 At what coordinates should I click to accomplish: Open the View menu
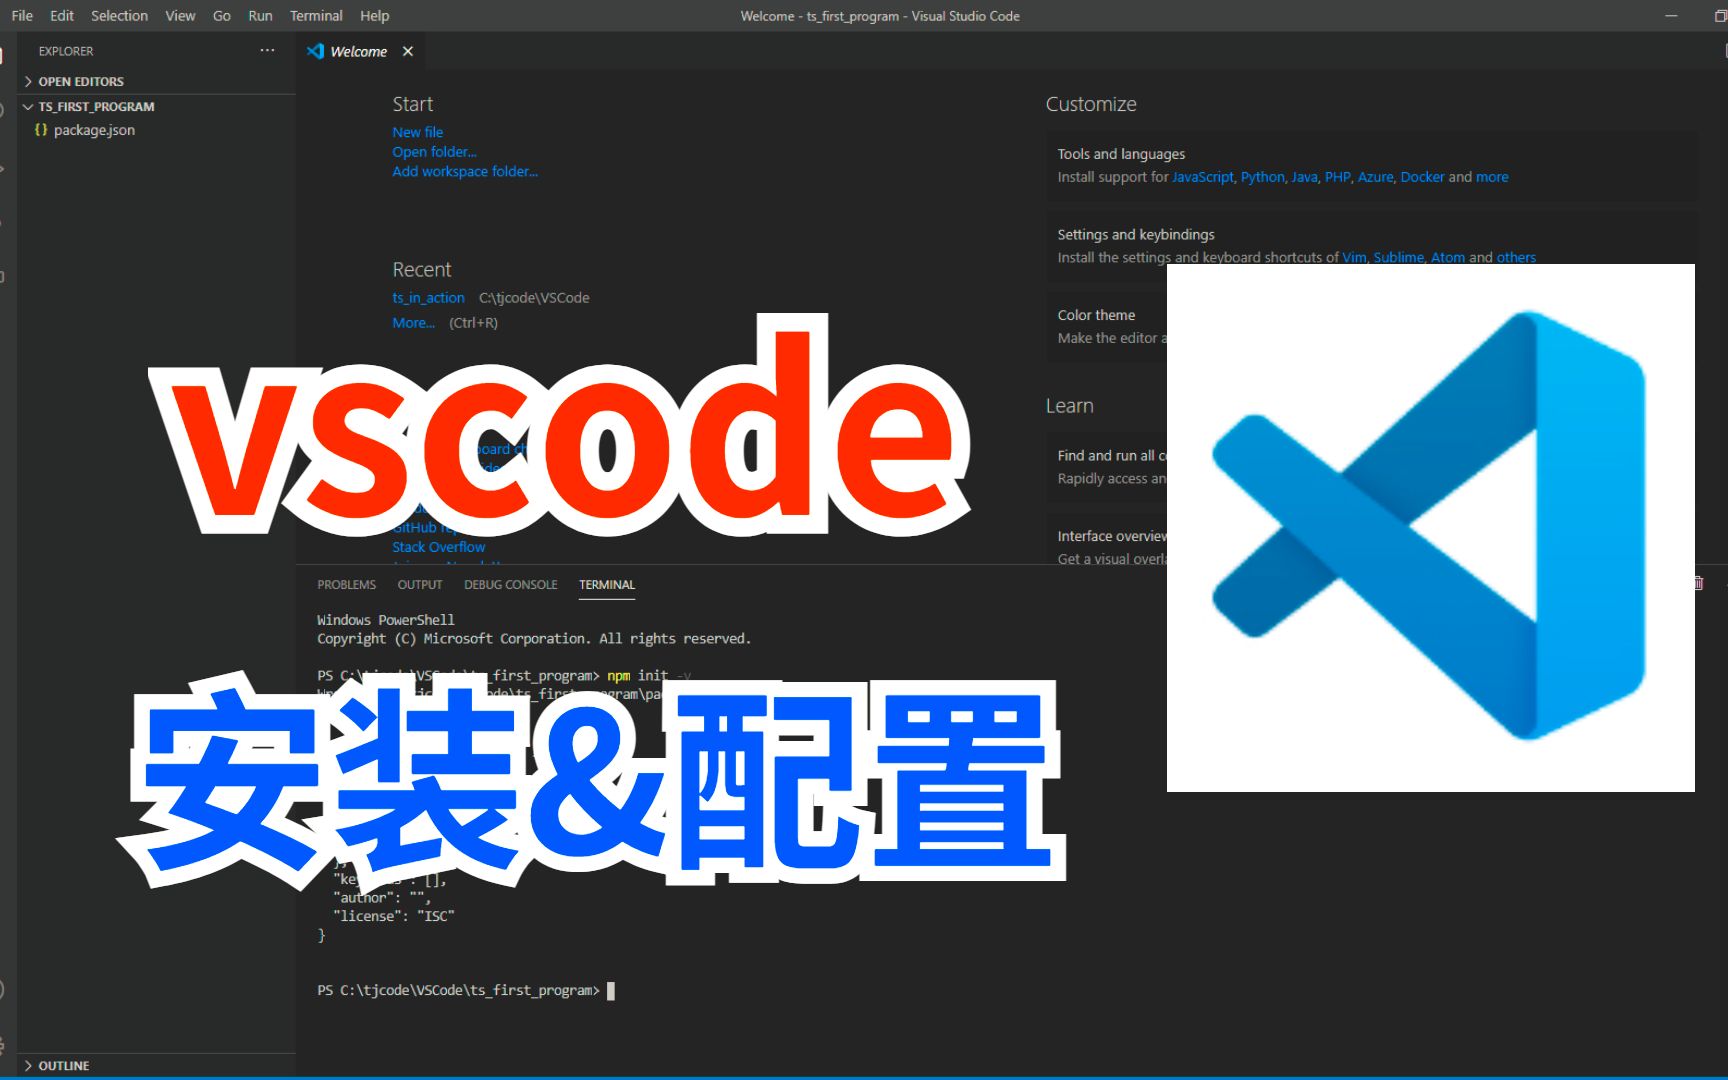[x=180, y=16]
